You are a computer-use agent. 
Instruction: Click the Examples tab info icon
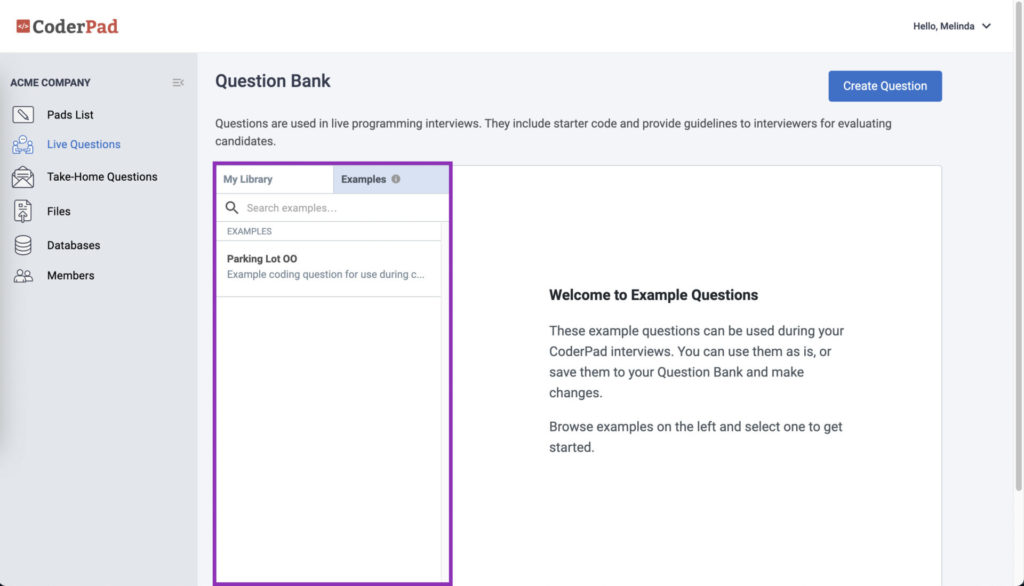pos(396,179)
